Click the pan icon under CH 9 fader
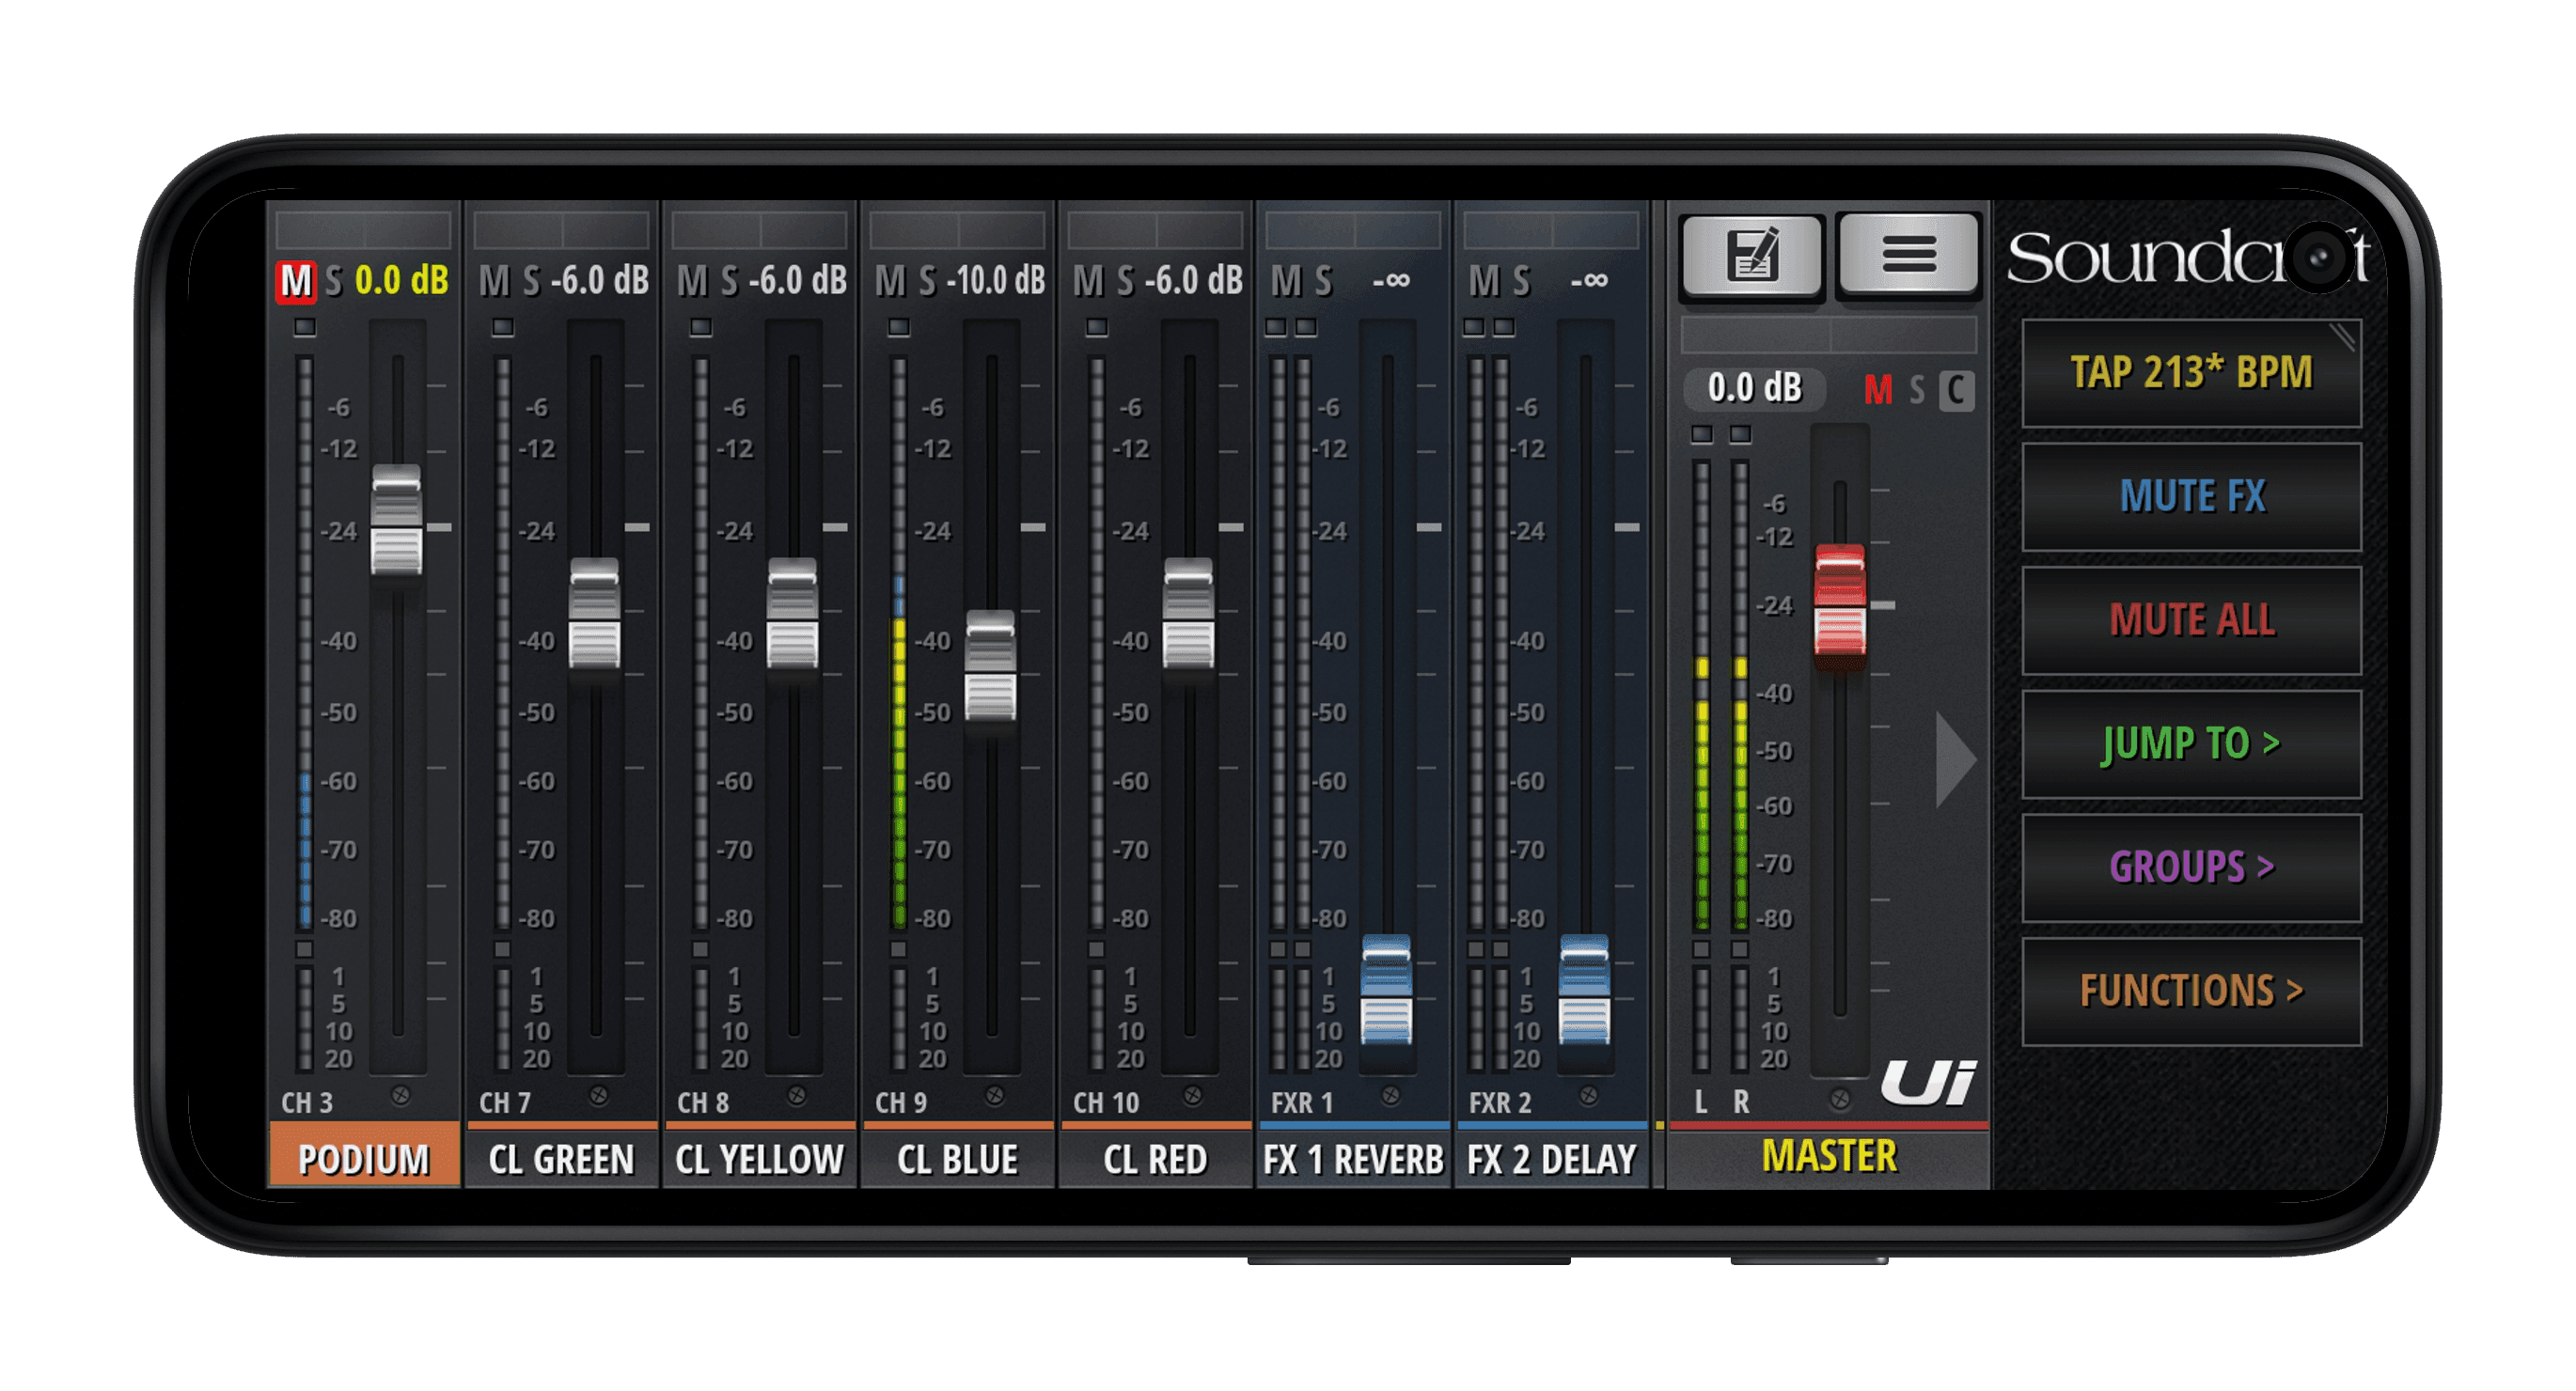The height and width of the screenshot is (1391, 2576). pyautogui.click(x=994, y=1096)
